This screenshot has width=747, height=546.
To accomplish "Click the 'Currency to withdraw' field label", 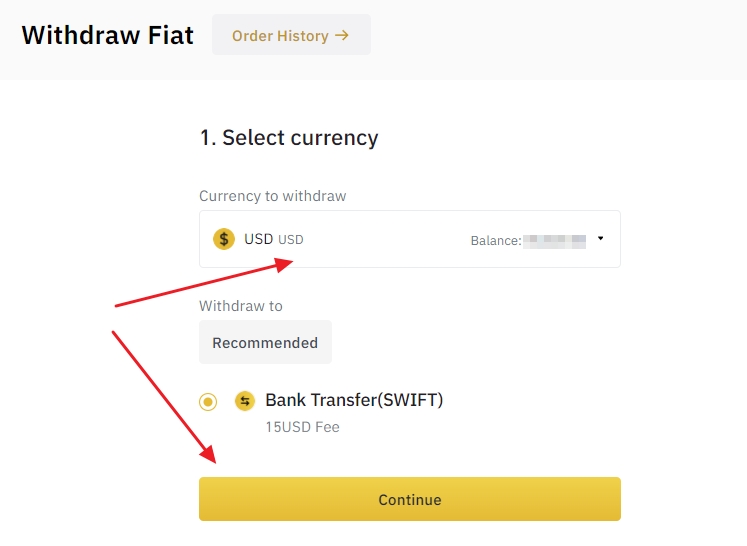I will click(x=272, y=196).
